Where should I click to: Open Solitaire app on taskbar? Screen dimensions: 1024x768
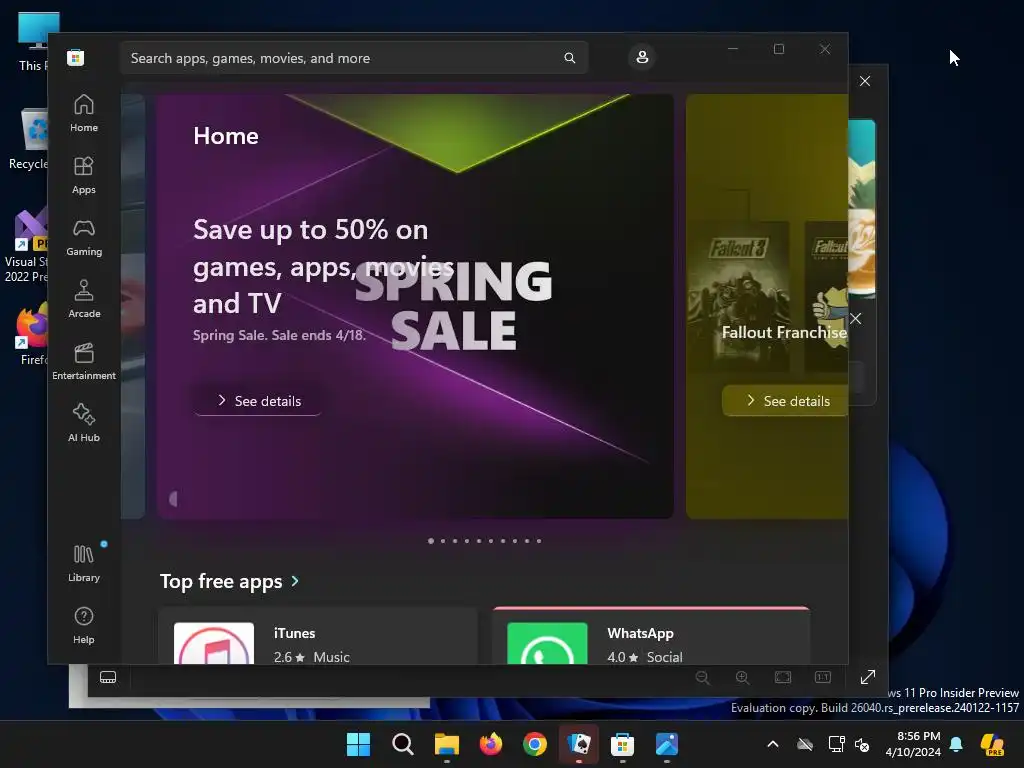pos(579,744)
